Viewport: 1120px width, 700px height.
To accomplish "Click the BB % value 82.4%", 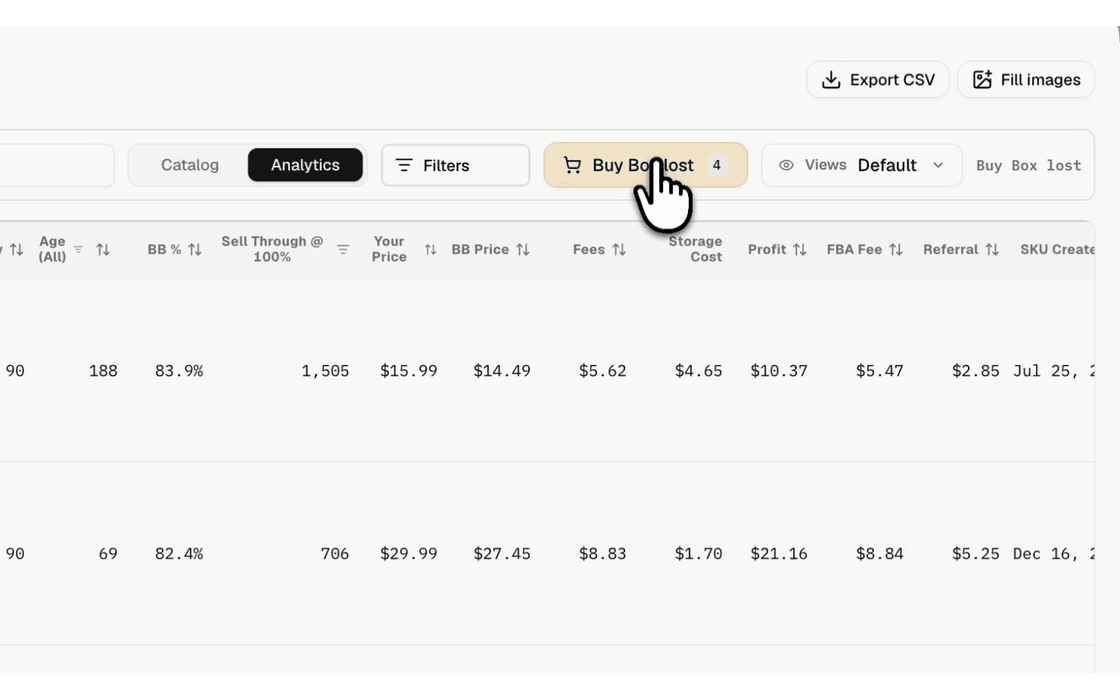I will tap(179, 554).
